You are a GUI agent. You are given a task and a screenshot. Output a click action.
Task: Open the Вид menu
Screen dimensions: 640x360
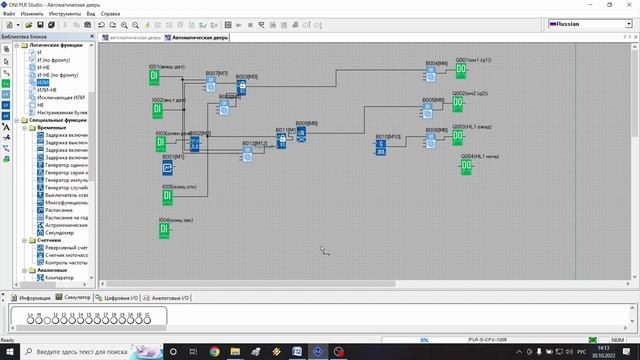coord(91,14)
